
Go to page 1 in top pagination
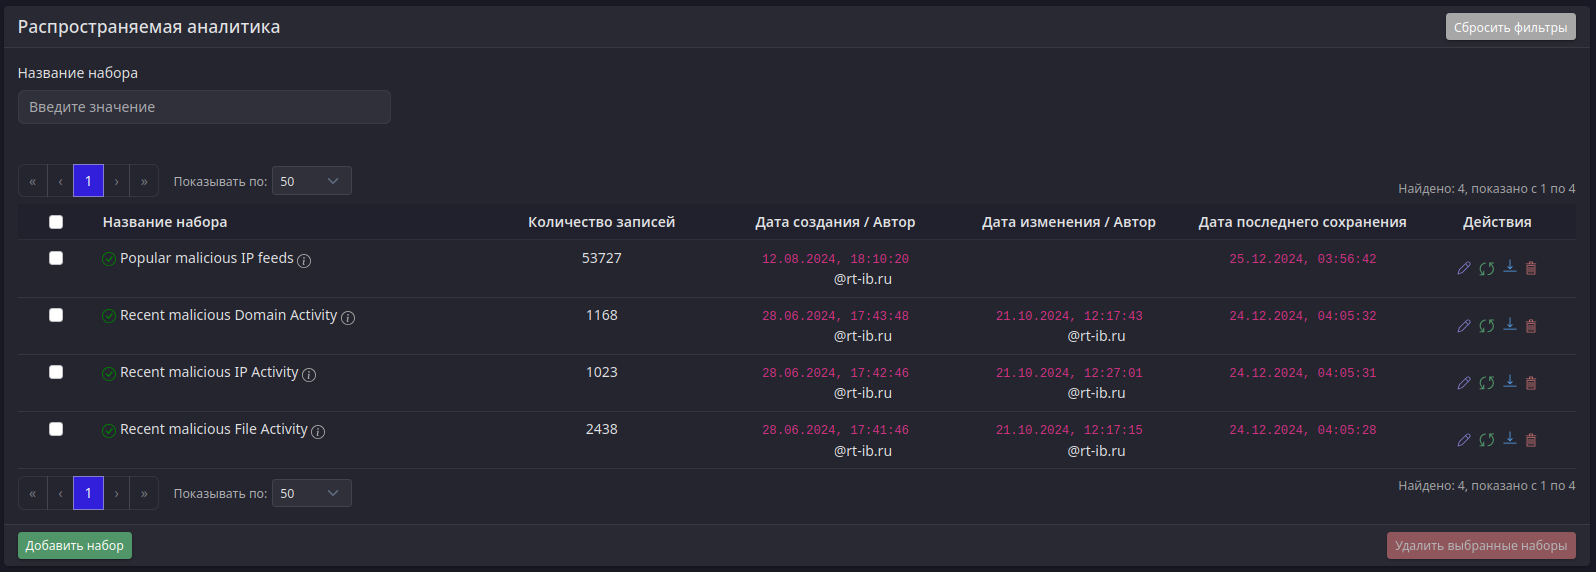[x=88, y=181]
